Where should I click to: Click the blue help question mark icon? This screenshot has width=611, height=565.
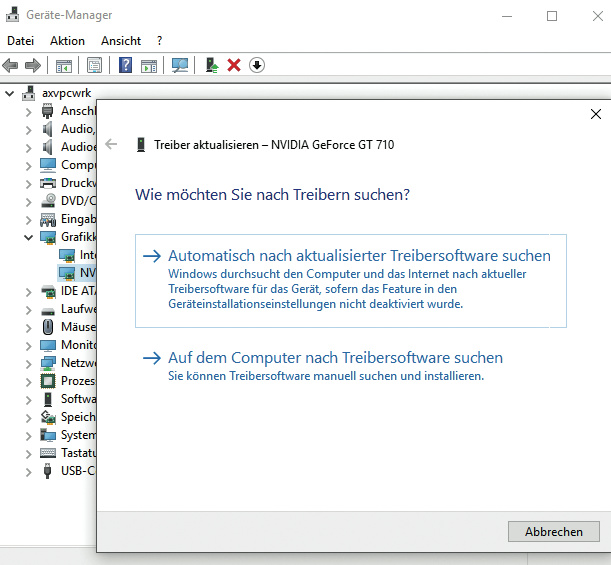[x=126, y=65]
